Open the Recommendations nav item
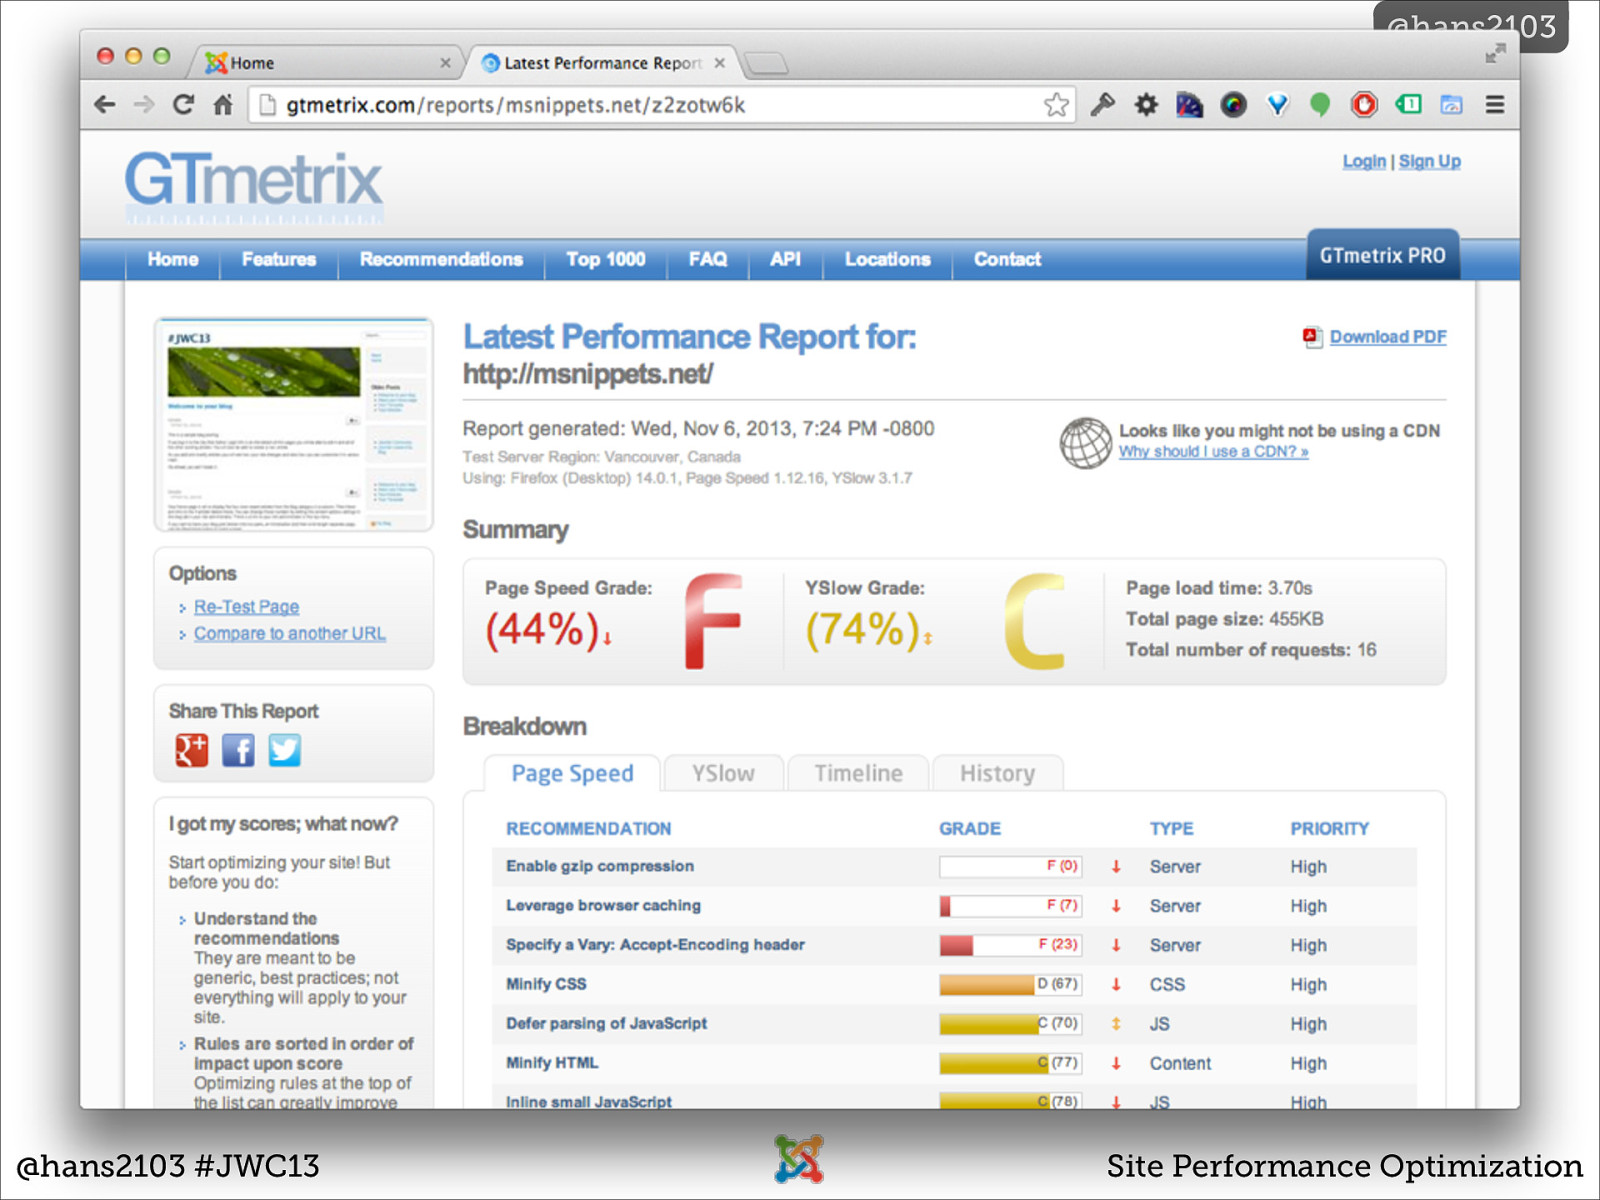 pyautogui.click(x=441, y=259)
